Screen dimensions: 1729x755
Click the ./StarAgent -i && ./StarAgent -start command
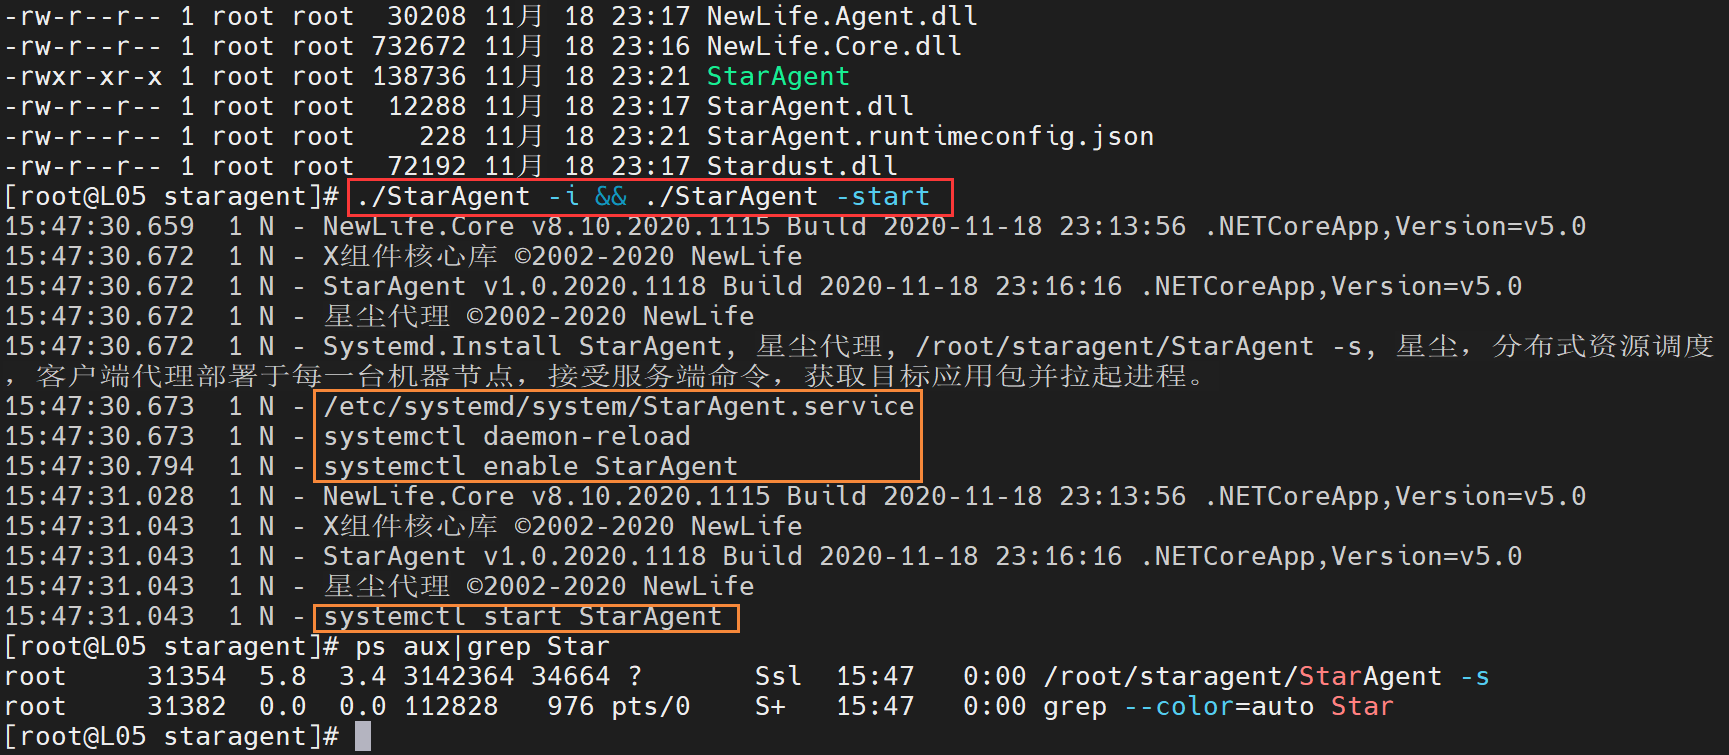(643, 196)
